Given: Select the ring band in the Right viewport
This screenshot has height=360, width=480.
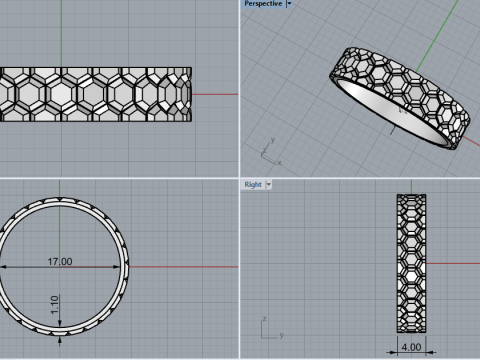Looking at the screenshot, I should tap(411, 263).
